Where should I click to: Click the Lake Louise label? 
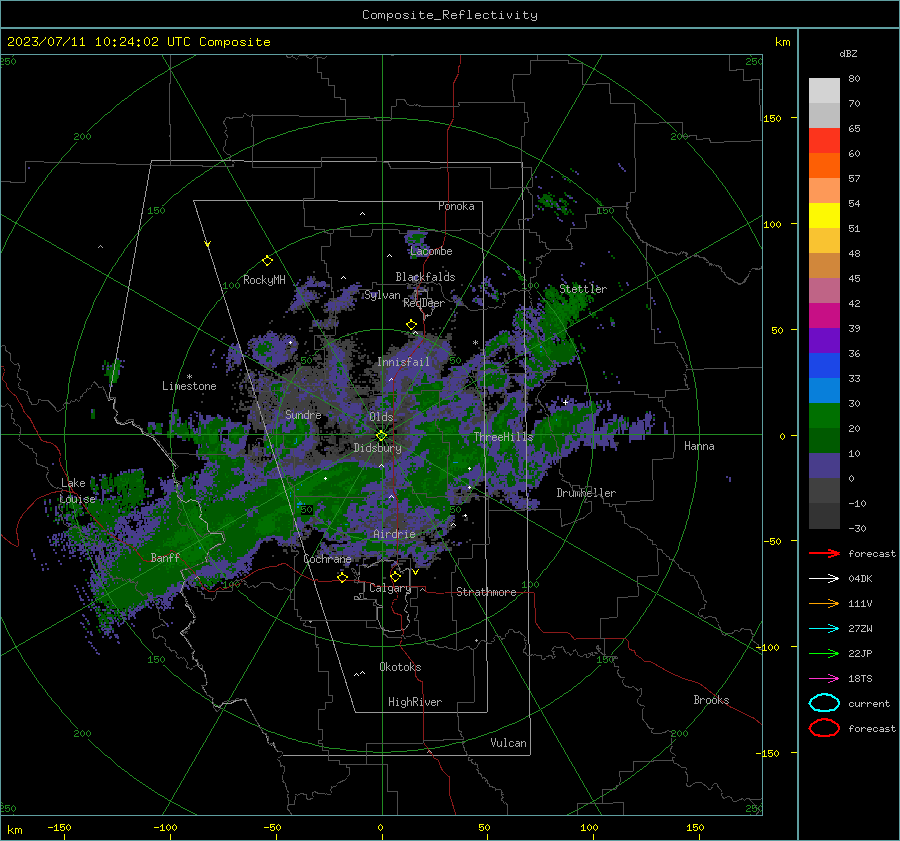click(78, 491)
